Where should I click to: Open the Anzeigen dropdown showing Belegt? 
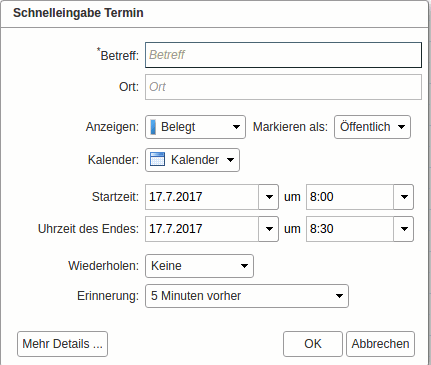click(x=195, y=127)
